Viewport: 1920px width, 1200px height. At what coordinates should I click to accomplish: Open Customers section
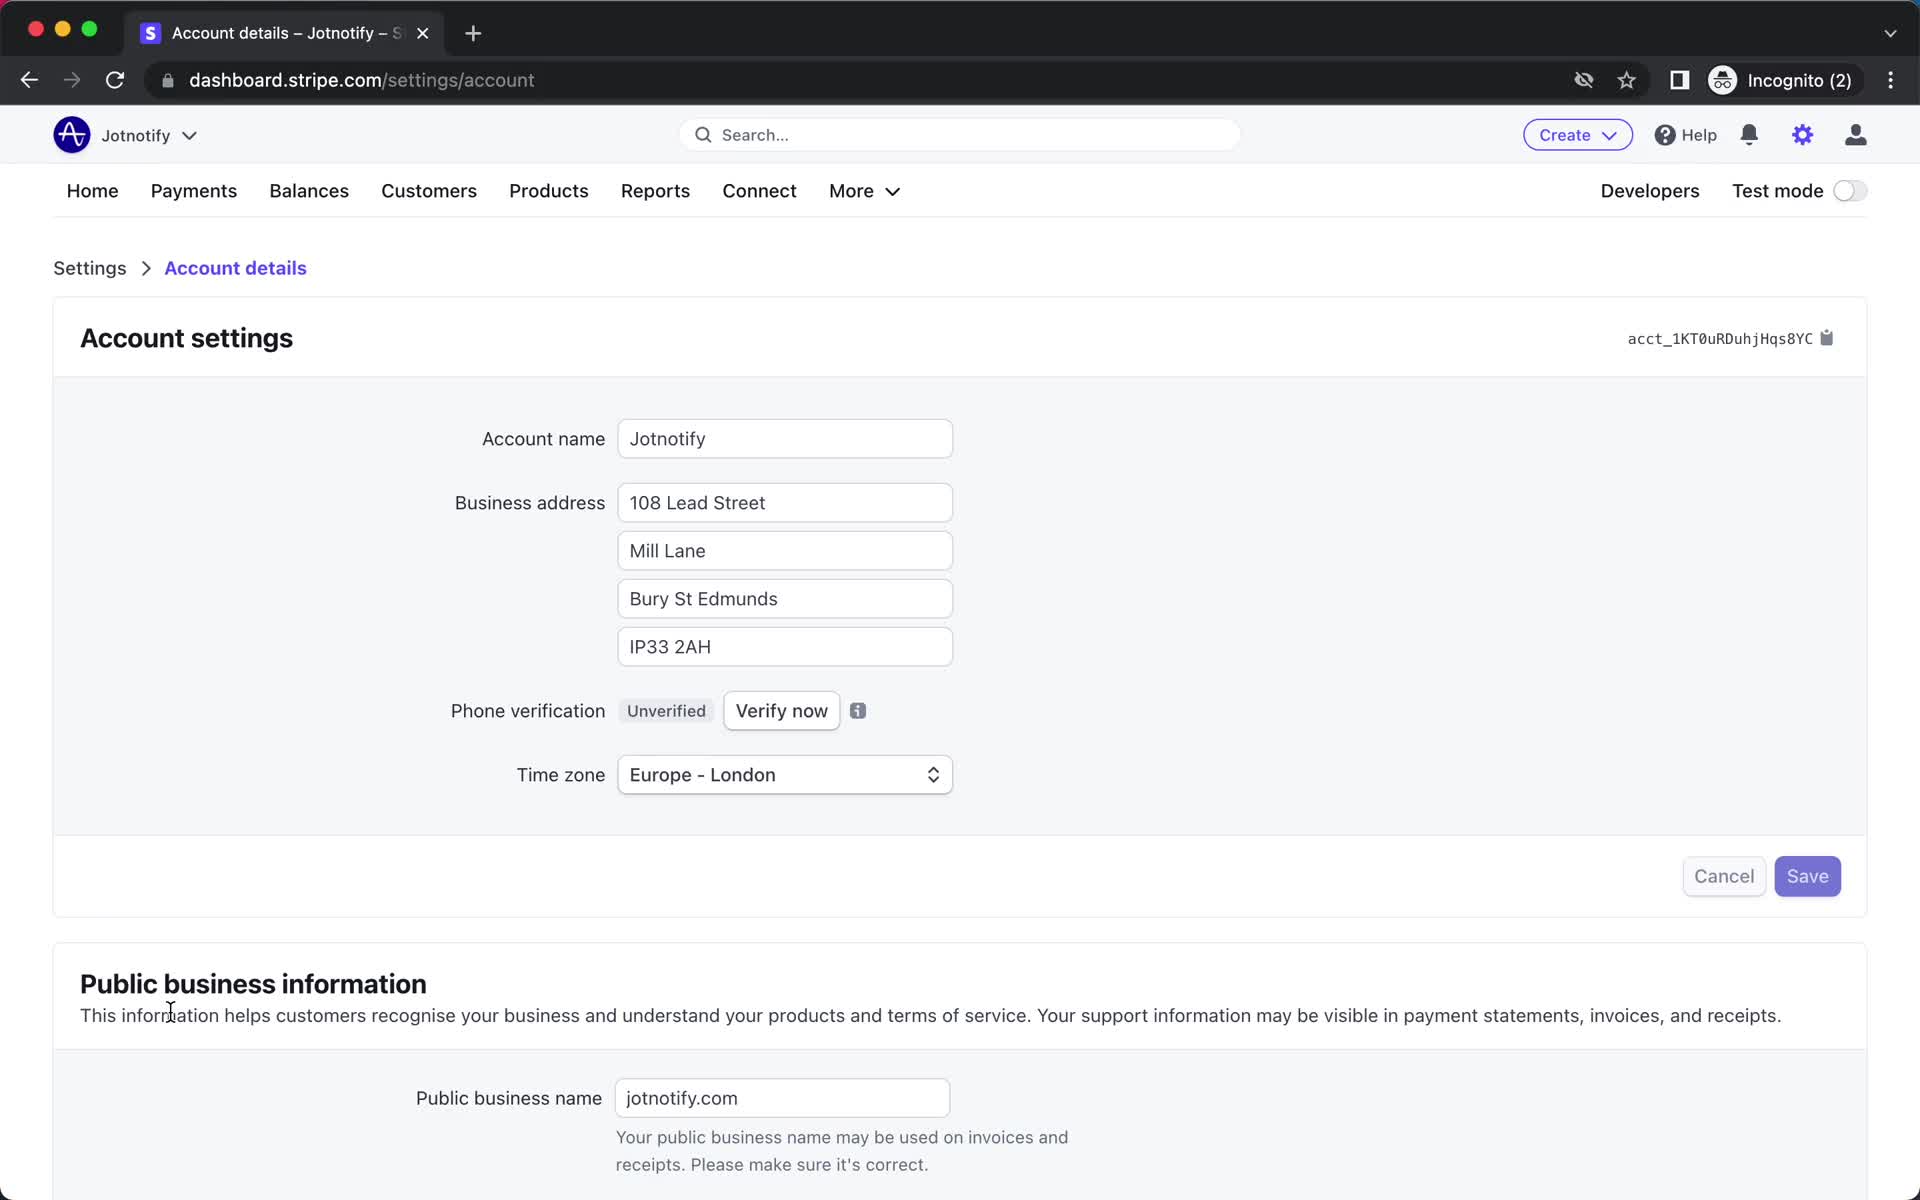pyautogui.click(x=429, y=191)
